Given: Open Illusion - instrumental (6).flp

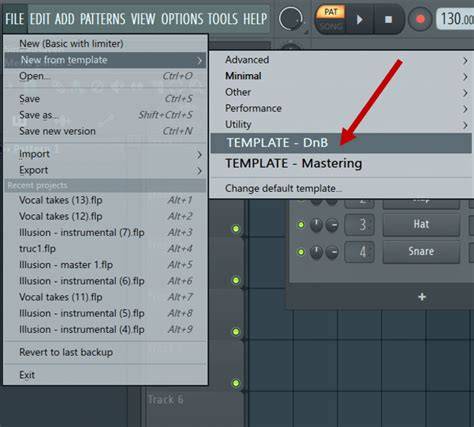Looking at the screenshot, I should coord(105,281).
